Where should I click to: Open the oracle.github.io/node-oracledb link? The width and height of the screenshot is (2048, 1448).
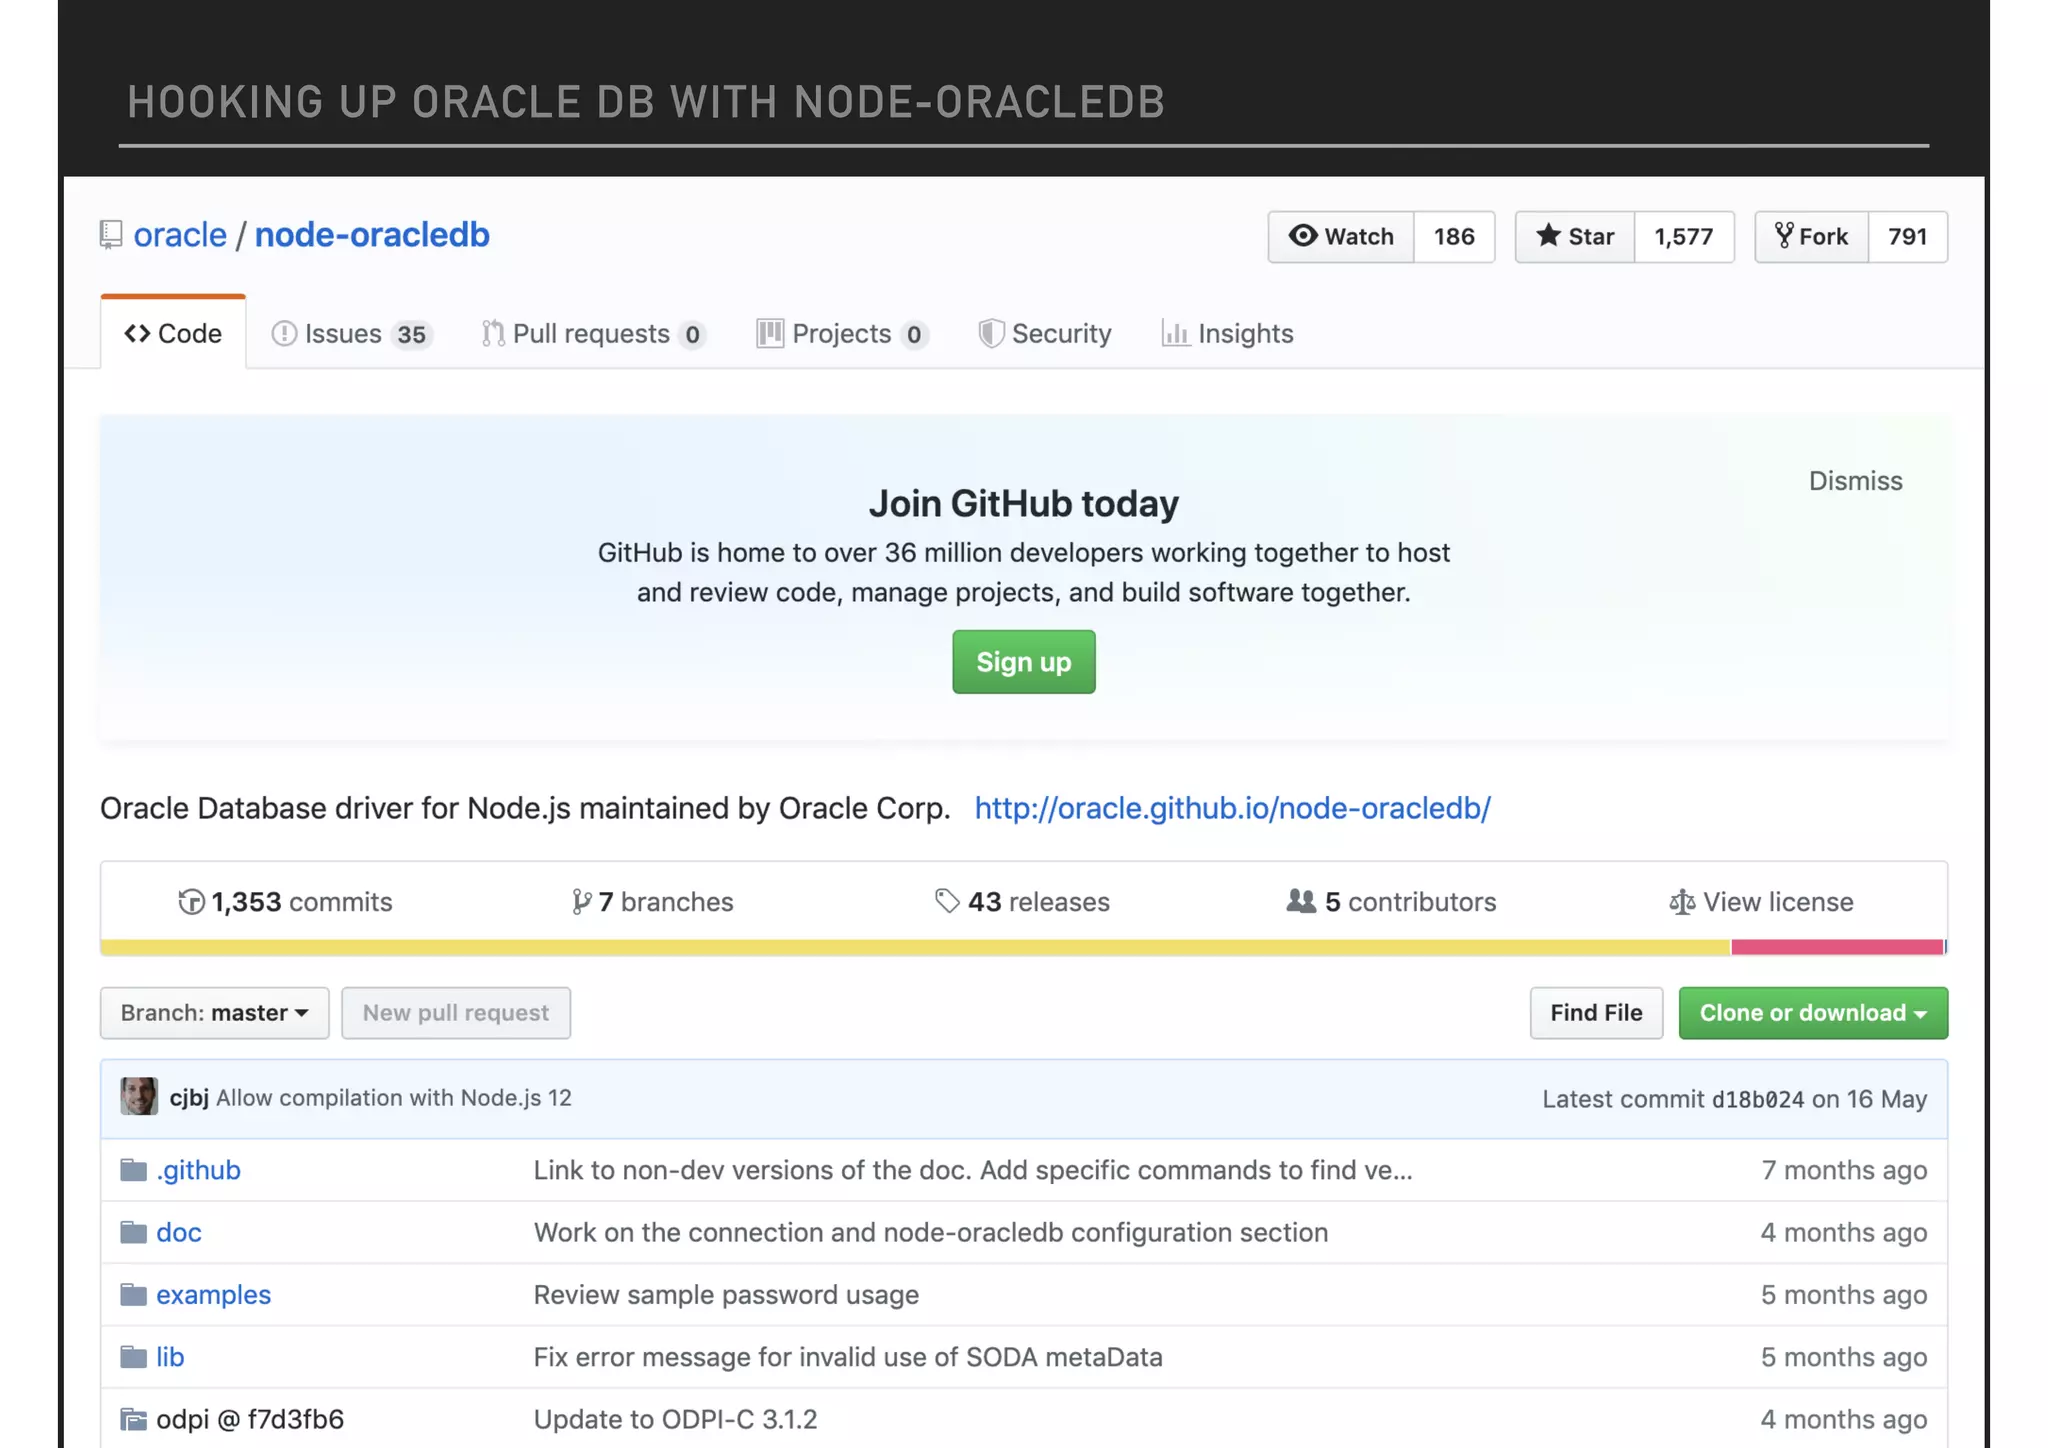coord(1233,808)
